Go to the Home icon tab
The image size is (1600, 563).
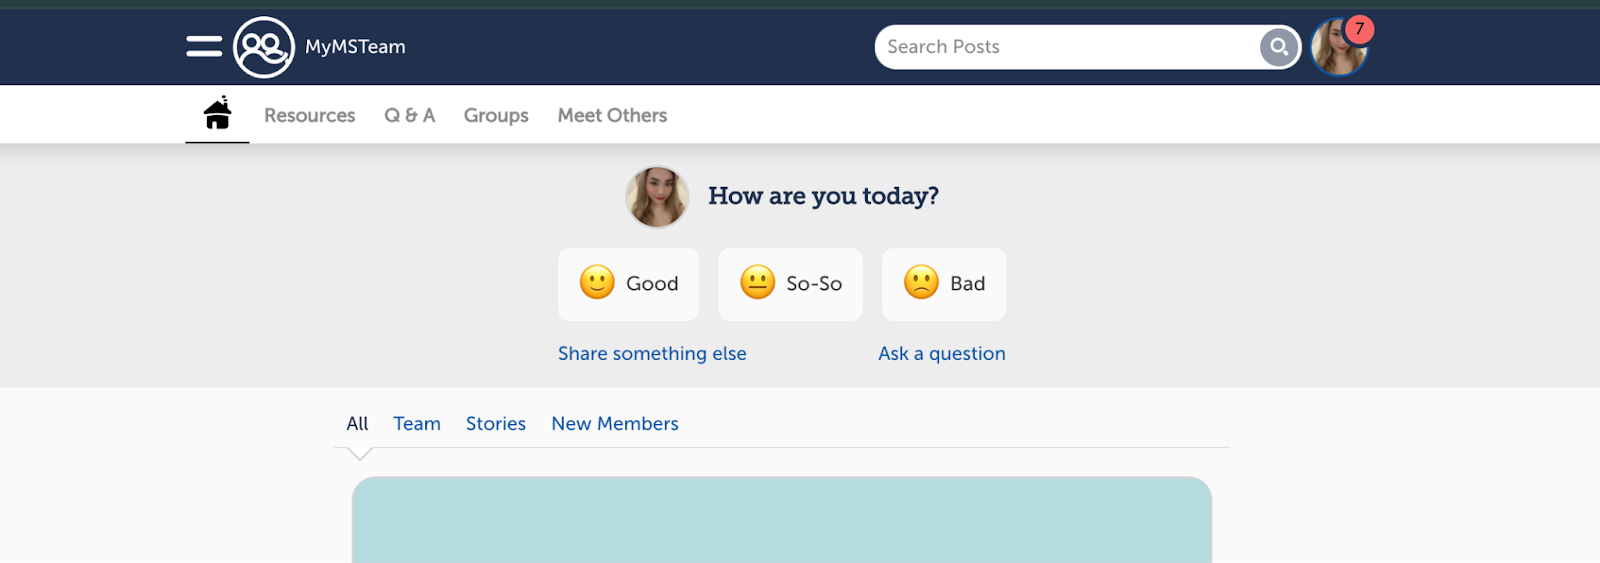pyautogui.click(x=217, y=113)
